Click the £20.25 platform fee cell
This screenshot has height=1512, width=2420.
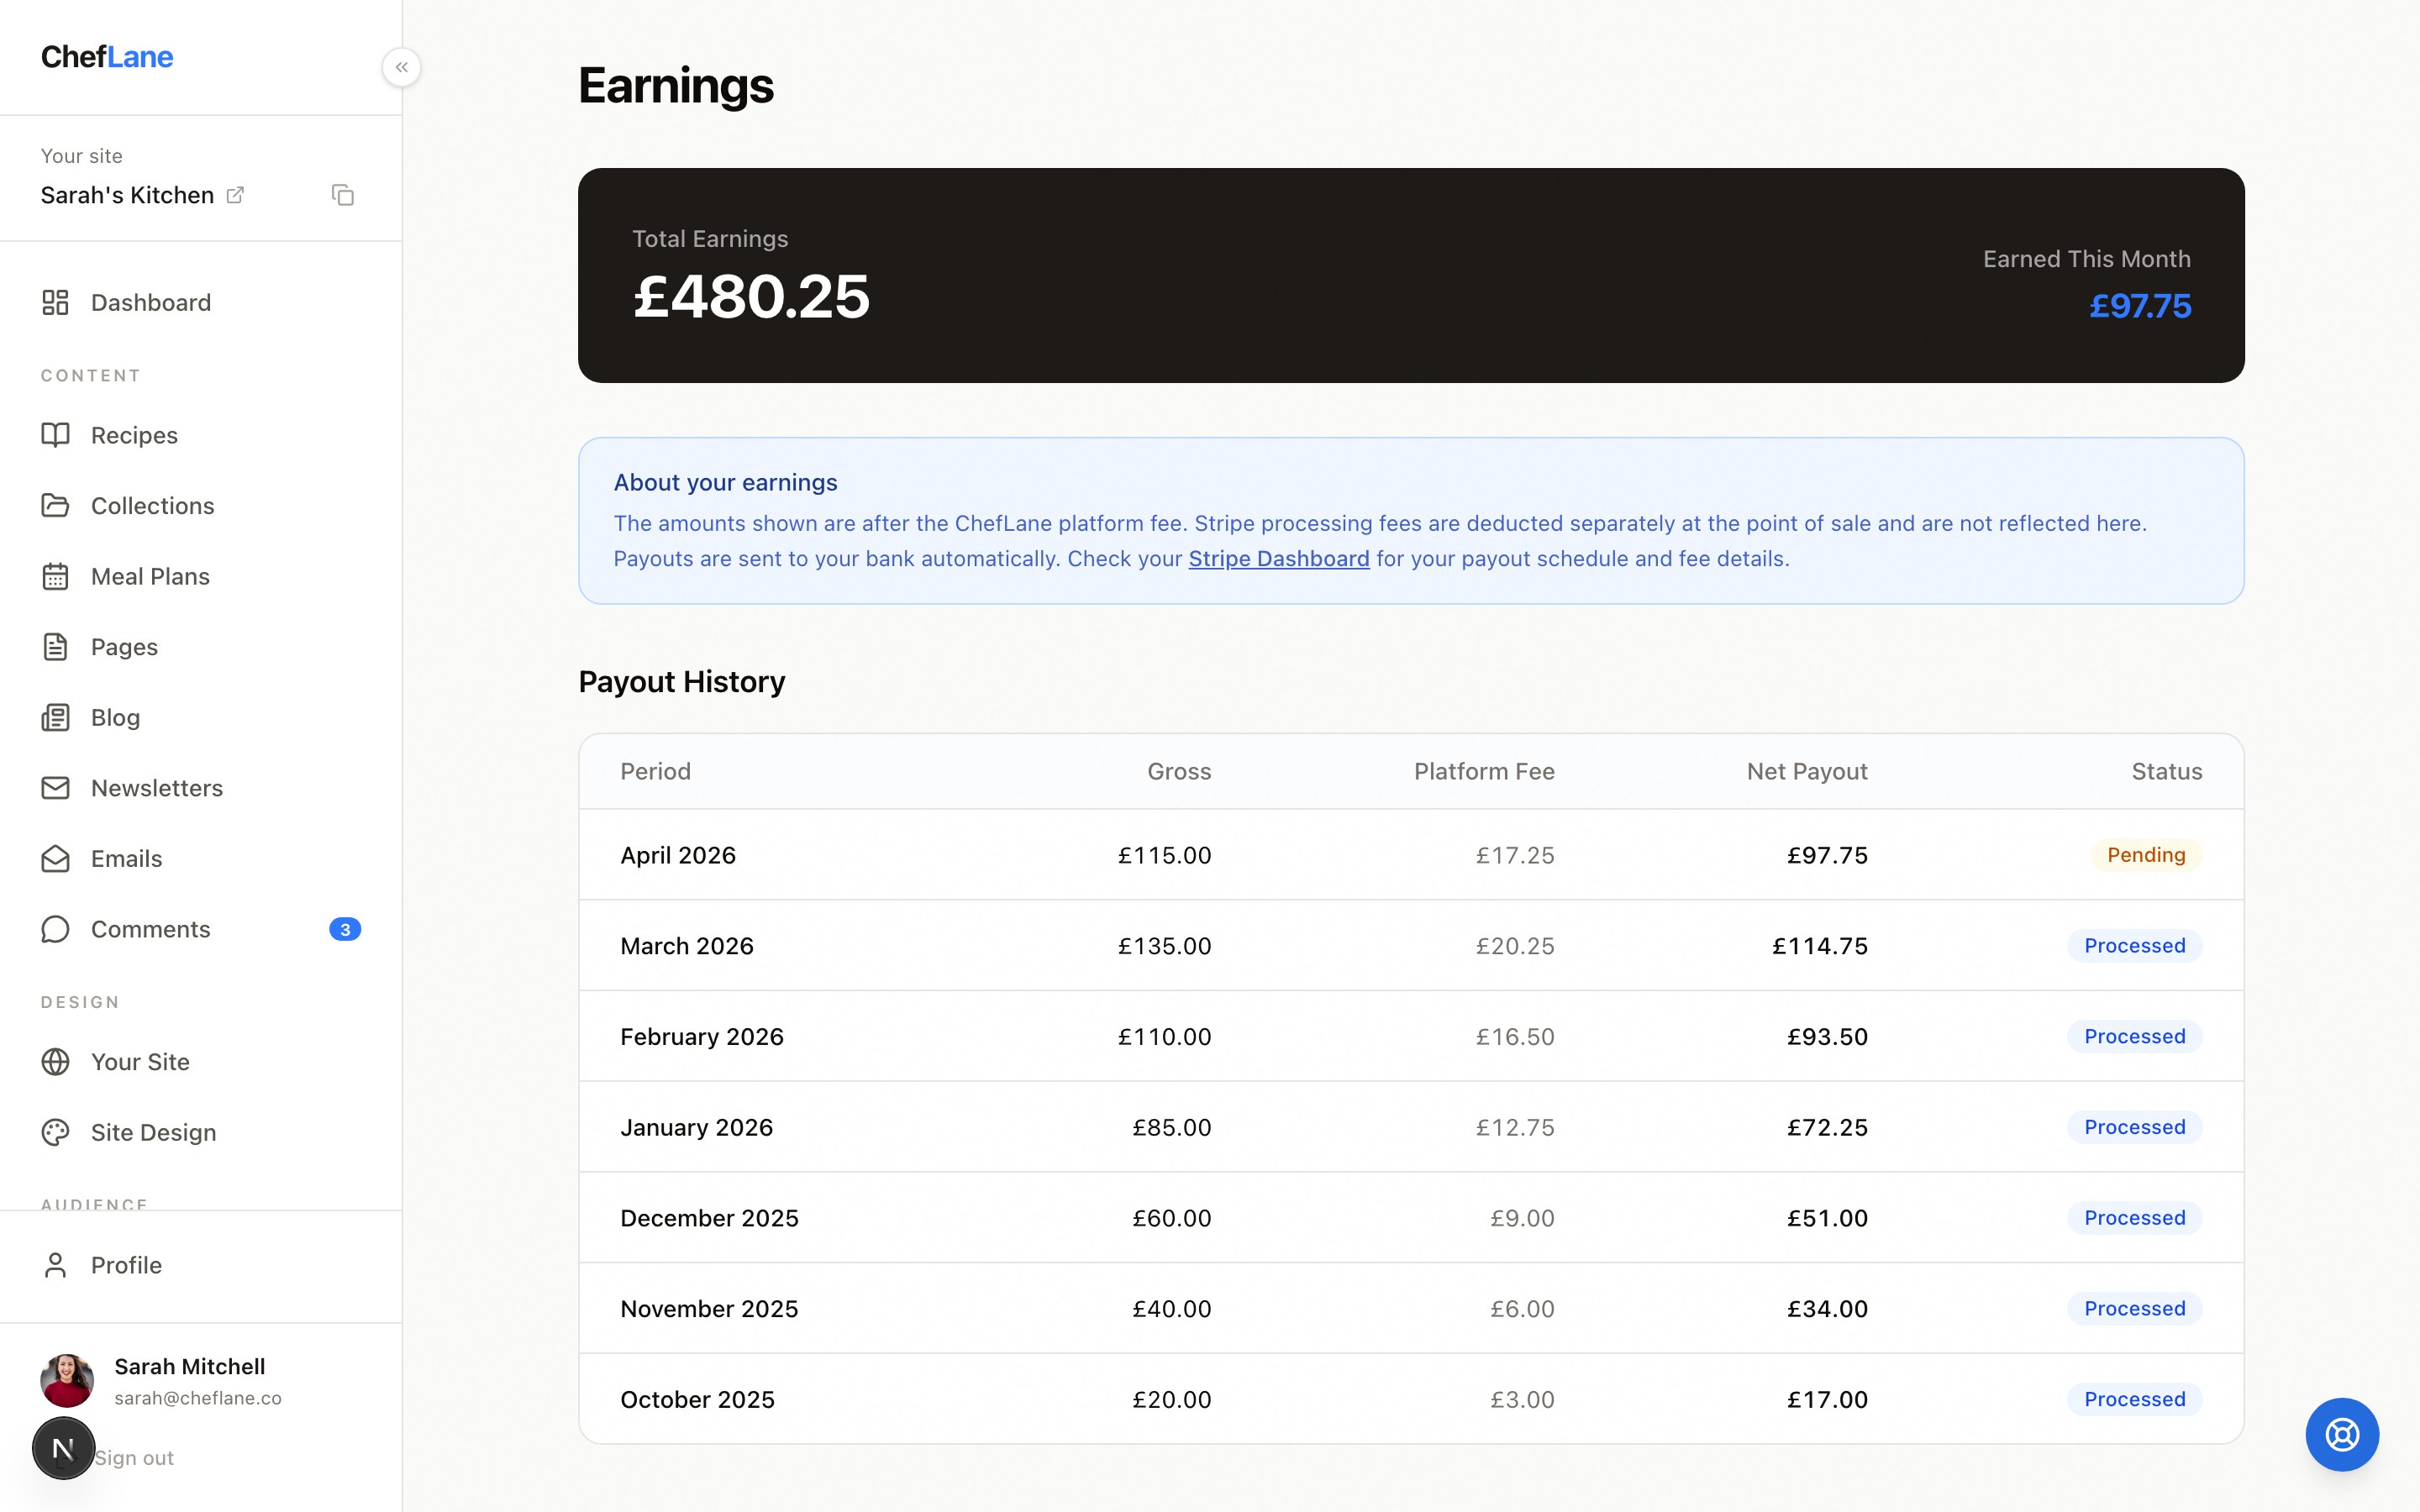1515,946
